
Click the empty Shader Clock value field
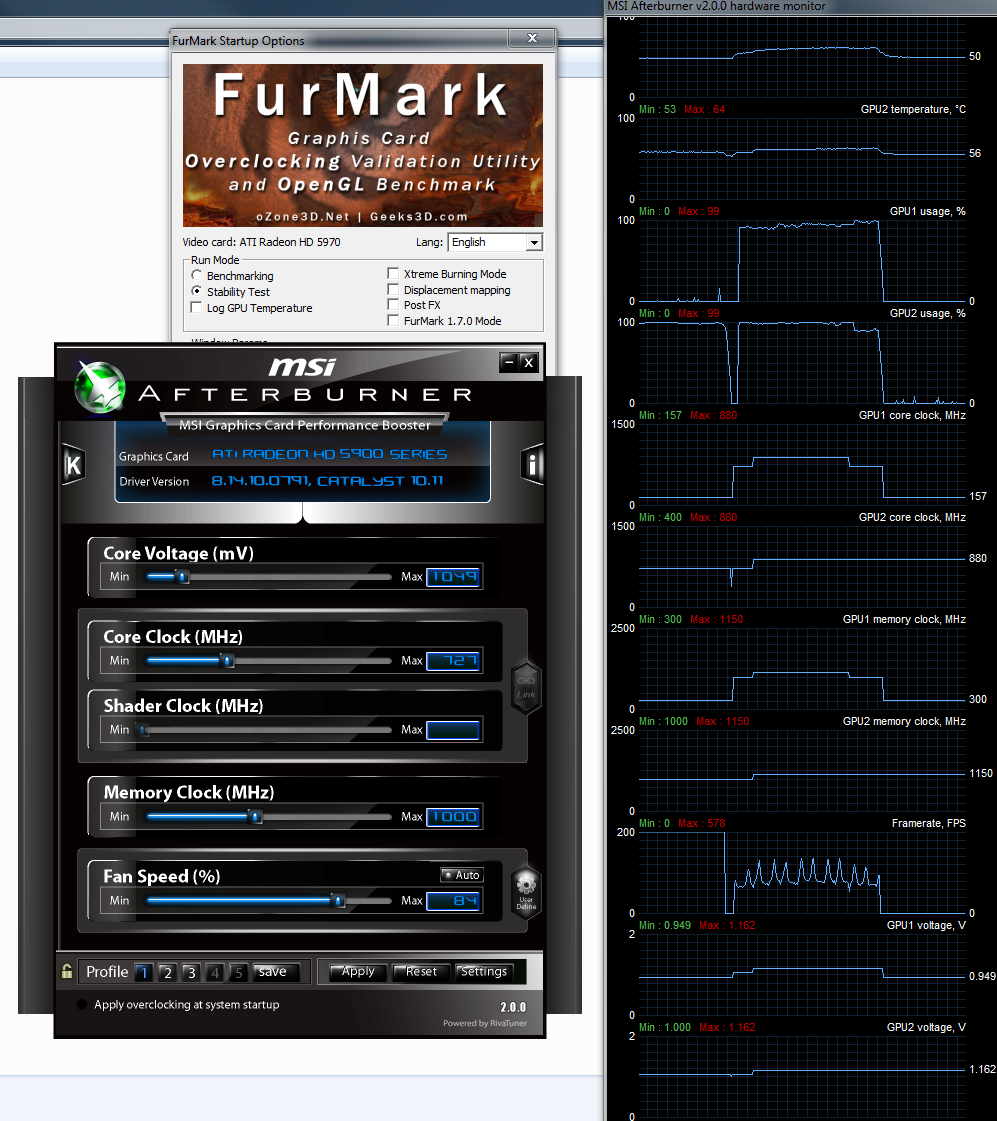coord(453,730)
